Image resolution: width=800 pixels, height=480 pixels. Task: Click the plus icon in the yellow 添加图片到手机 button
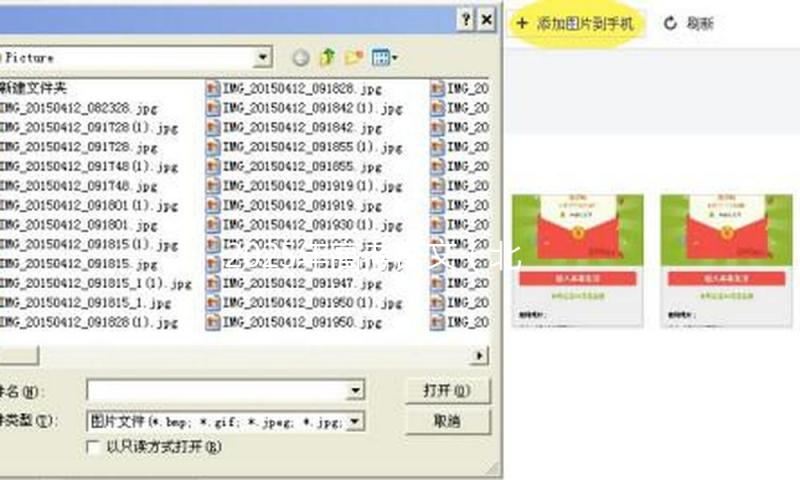pyautogui.click(x=521, y=23)
